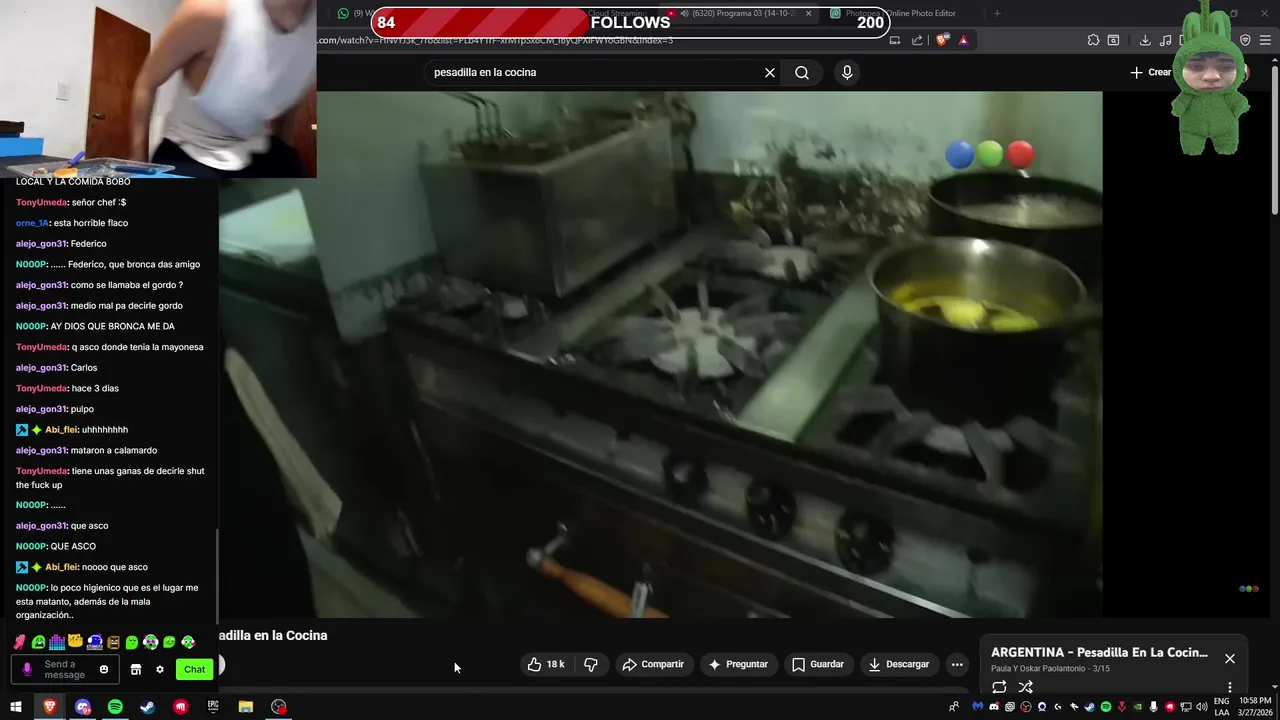Viewport: 1280px width, 720px height.
Task: Share this page from address bar
Action: coord(917,40)
